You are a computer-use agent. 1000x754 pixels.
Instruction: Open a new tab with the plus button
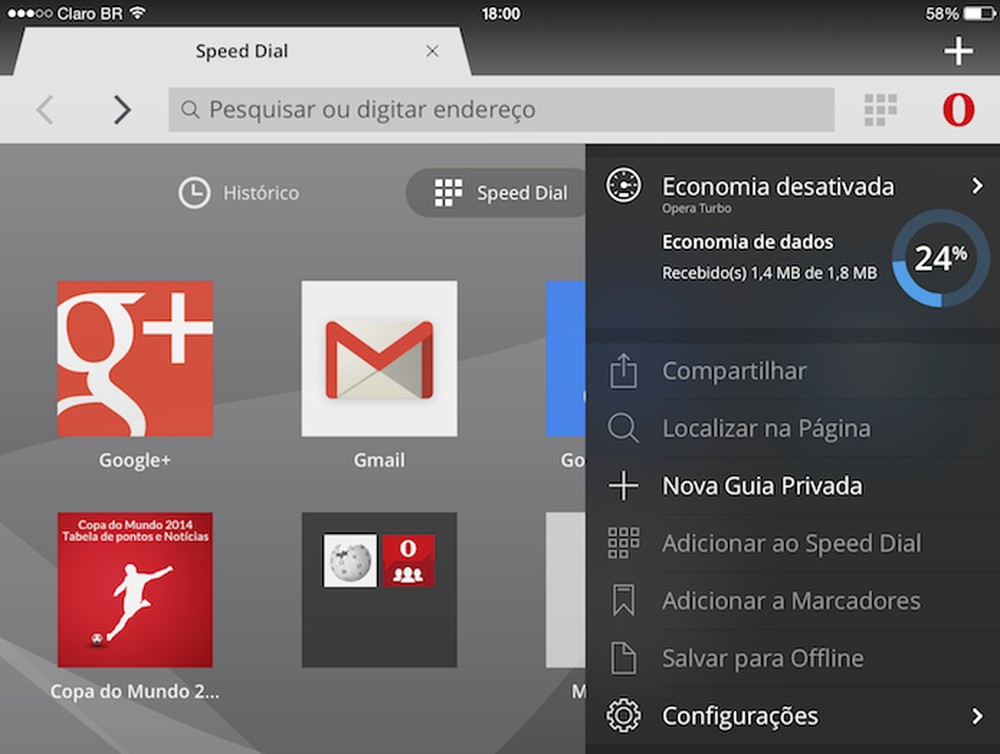(957, 50)
